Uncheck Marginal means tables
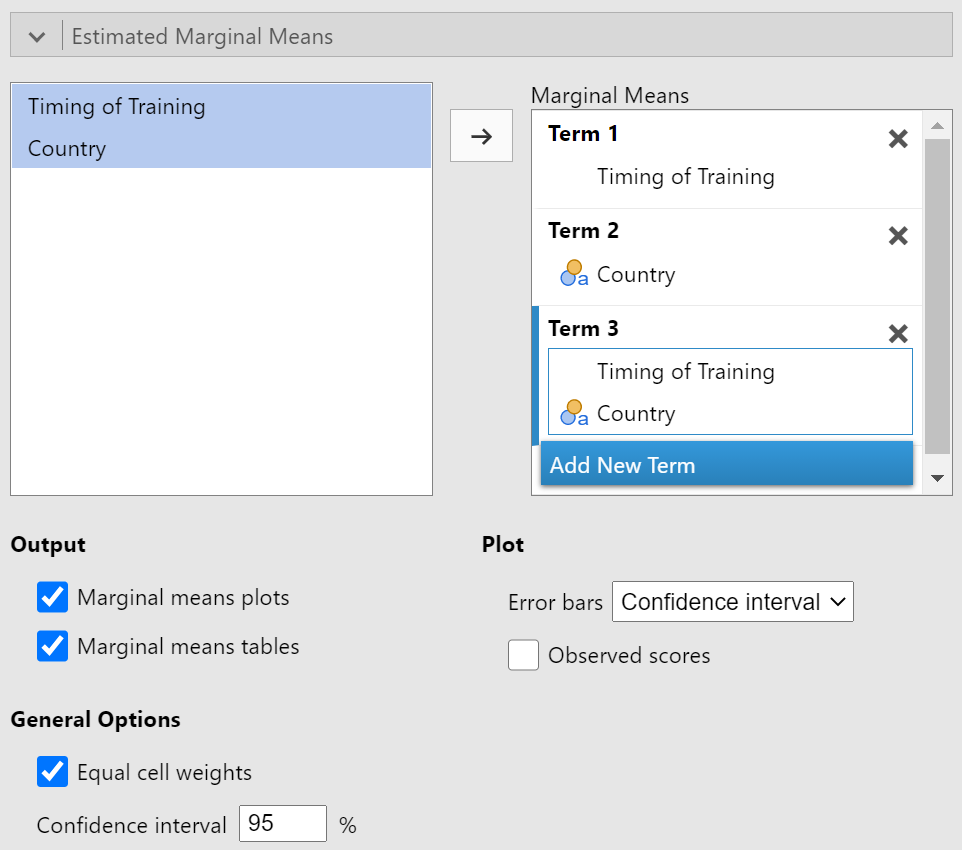 coord(52,646)
